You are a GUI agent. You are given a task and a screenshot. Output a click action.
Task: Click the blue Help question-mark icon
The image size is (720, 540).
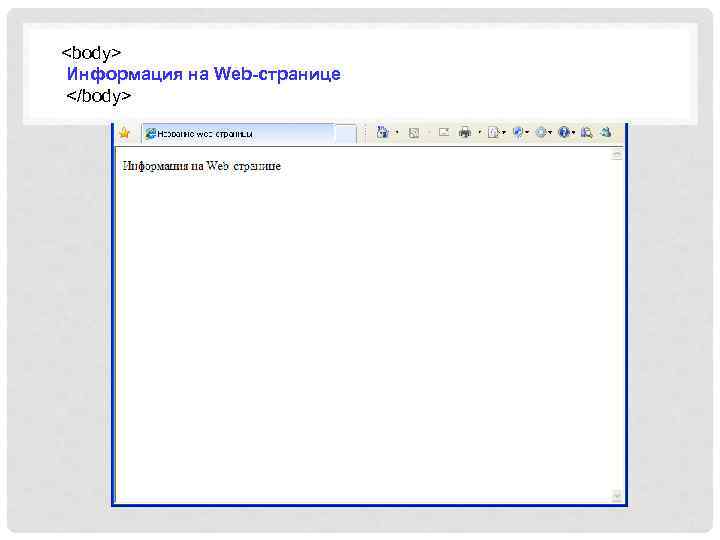pyautogui.click(x=564, y=132)
